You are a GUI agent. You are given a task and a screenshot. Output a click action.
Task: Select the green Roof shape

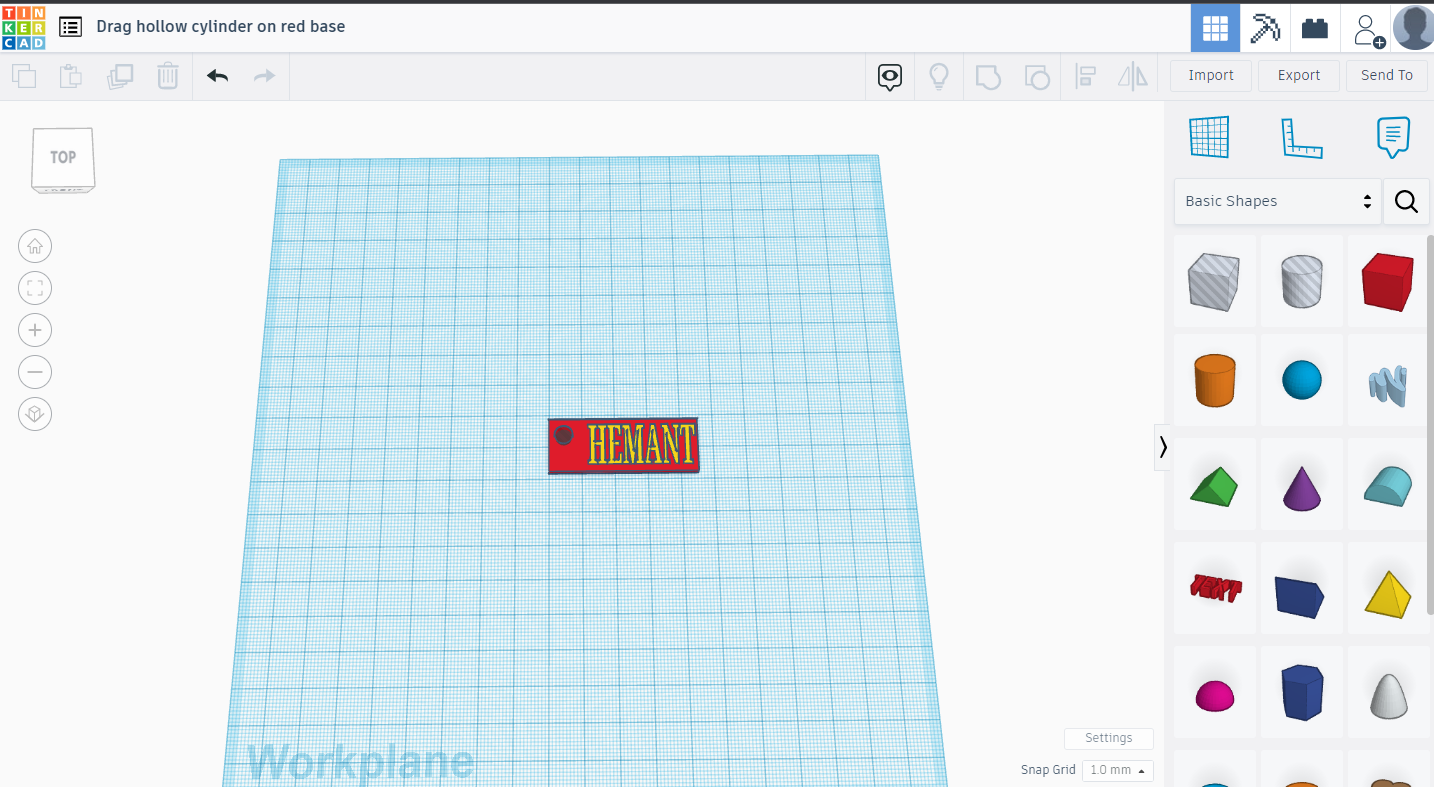click(1214, 486)
